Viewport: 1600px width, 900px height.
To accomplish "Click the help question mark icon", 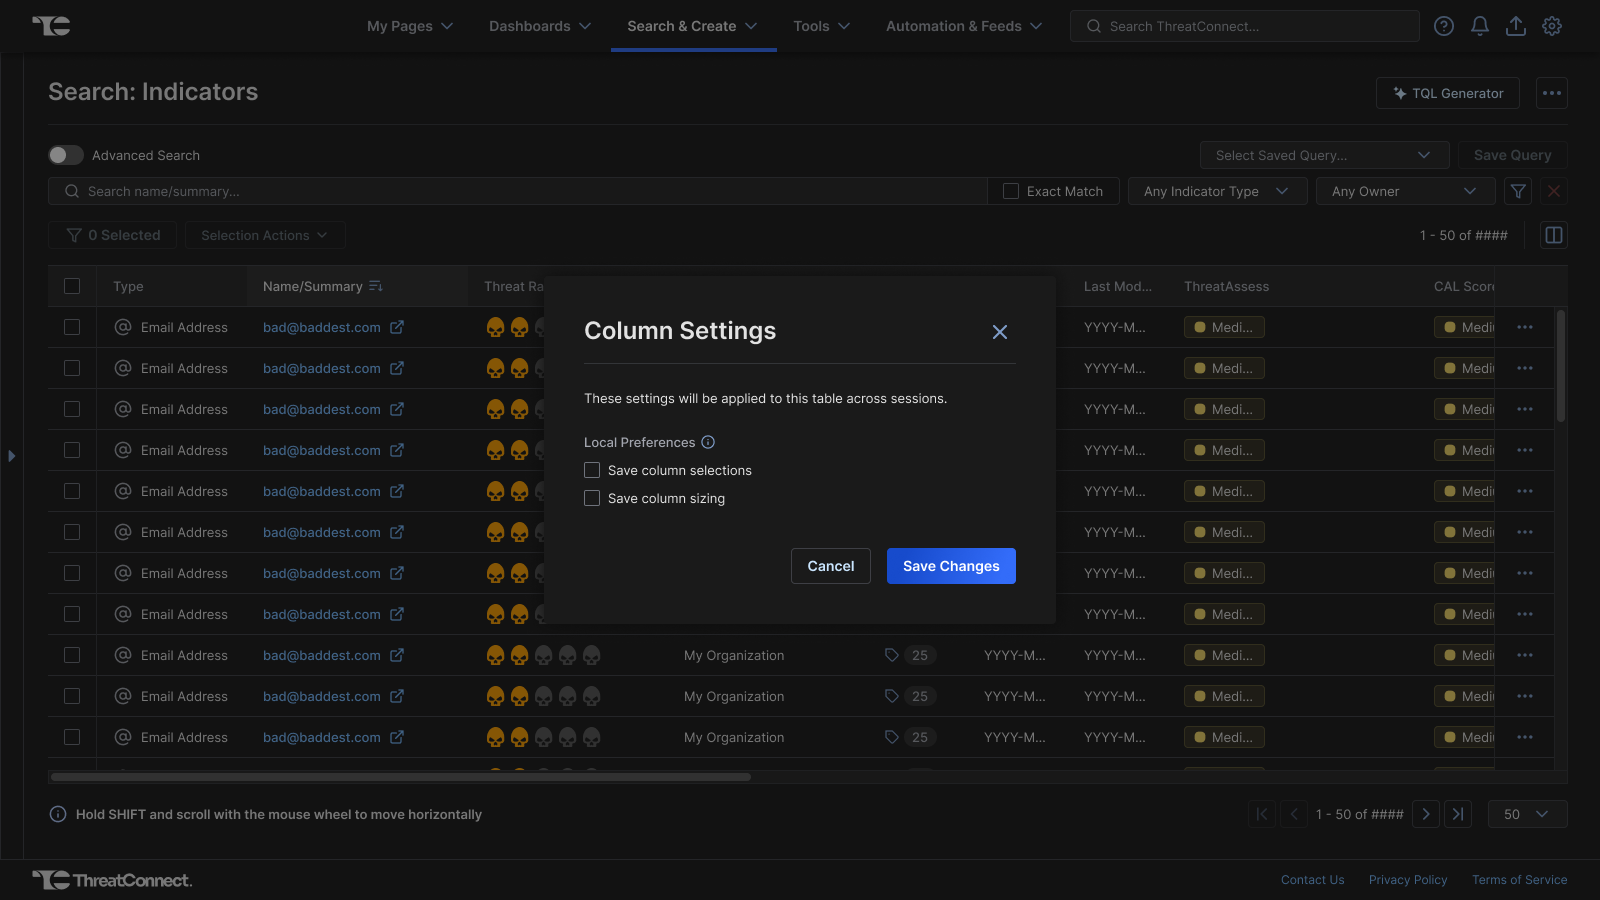I will point(1443,26).
